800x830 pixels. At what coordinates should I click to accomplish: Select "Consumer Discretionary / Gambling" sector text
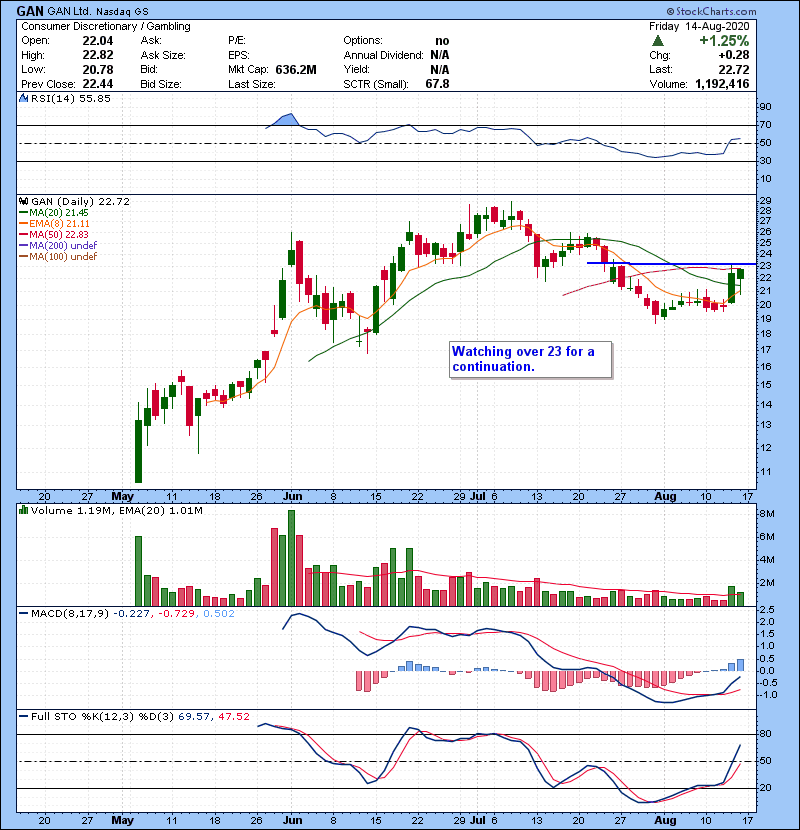(x=106, y=26)
